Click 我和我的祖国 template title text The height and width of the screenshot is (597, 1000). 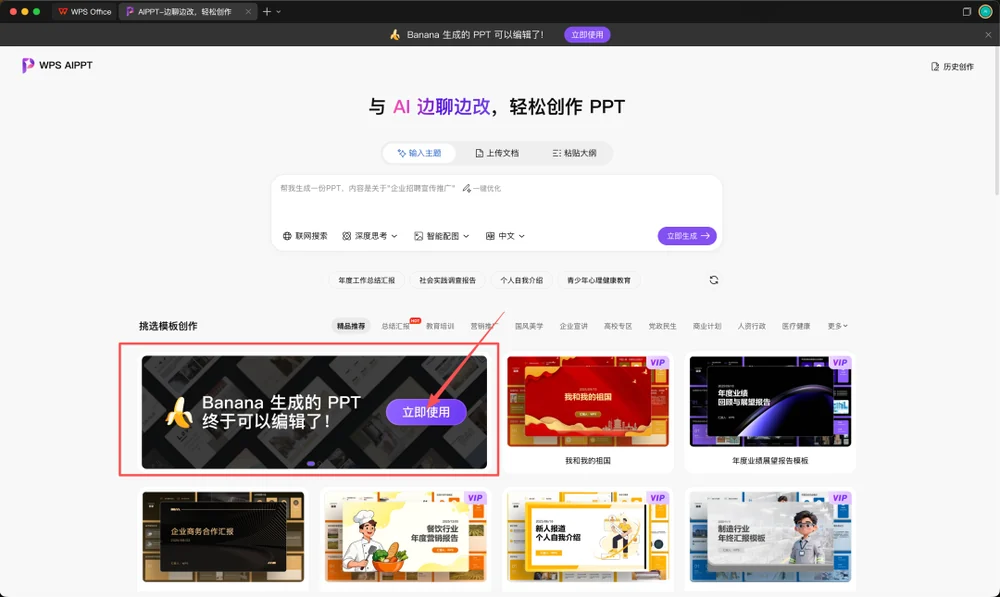click(x=587, y=461)
